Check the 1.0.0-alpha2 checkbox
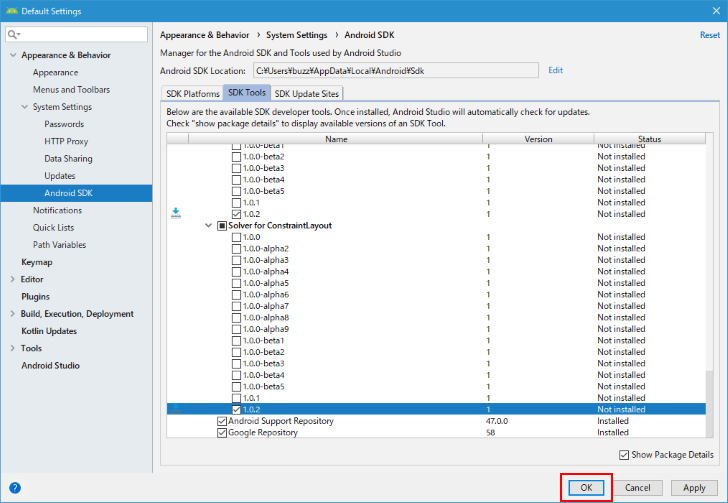 [236, 249]
